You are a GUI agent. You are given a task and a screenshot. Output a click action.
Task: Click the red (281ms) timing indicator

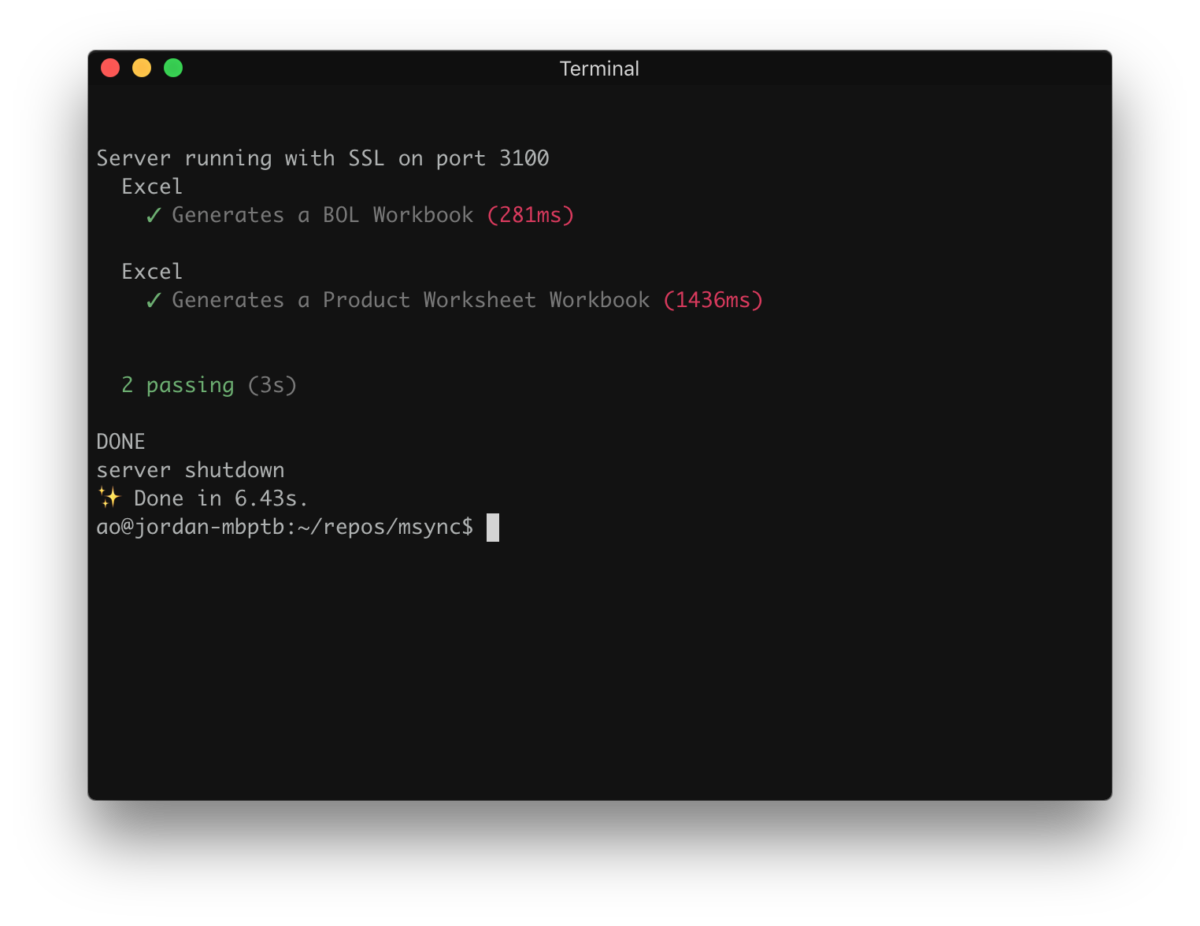coord(530,214)
